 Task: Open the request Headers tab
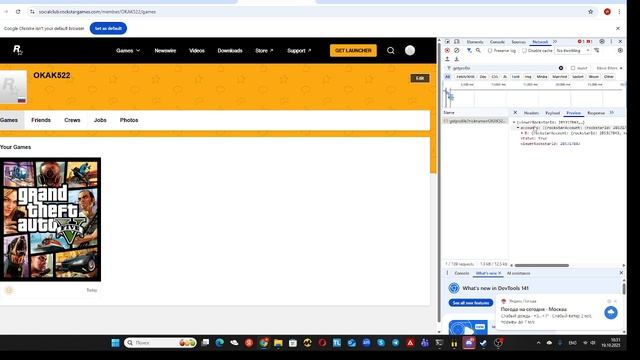pyautogui.click(x=531, y=113)
